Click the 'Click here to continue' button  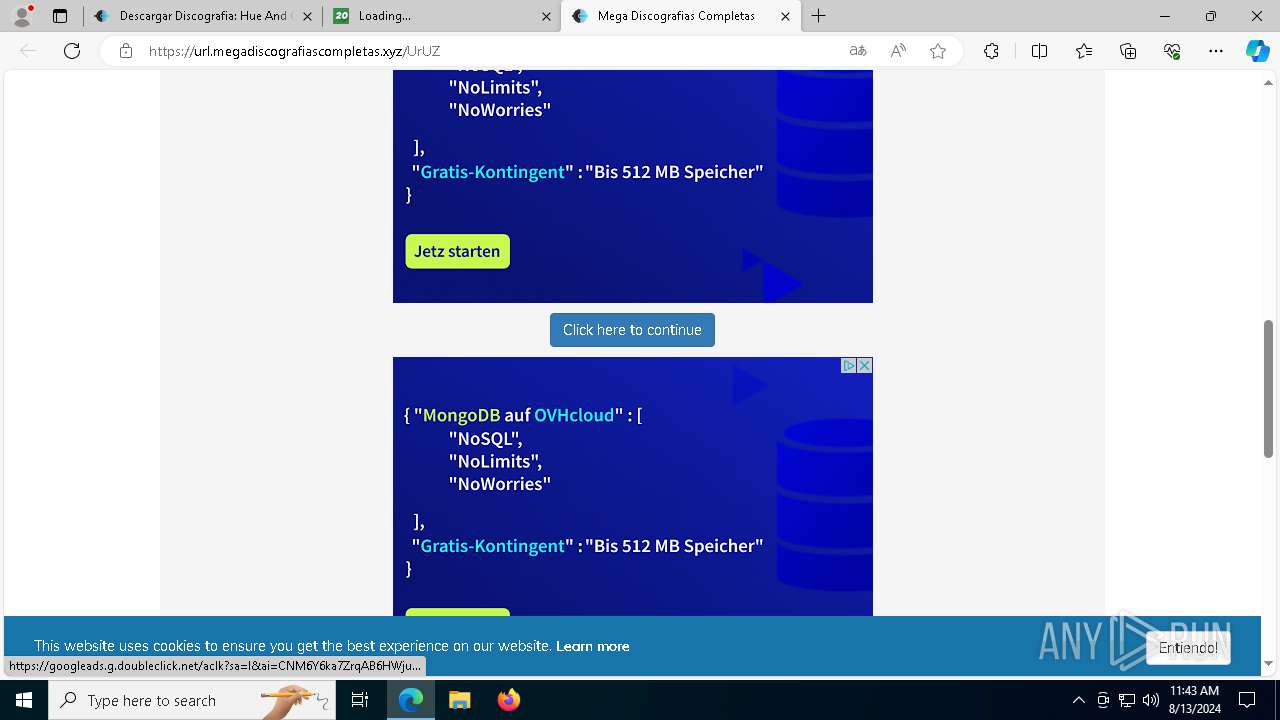(632, 330)
